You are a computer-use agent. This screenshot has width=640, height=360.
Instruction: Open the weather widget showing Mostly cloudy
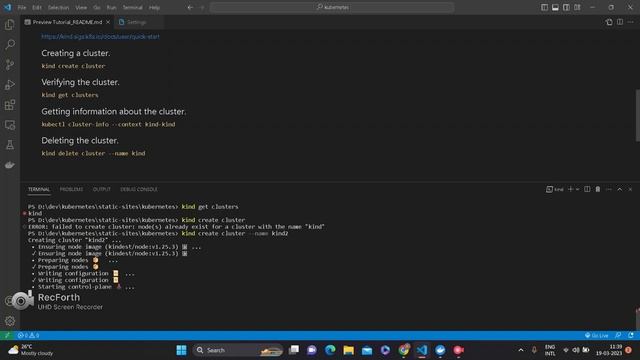coord(31,350)
